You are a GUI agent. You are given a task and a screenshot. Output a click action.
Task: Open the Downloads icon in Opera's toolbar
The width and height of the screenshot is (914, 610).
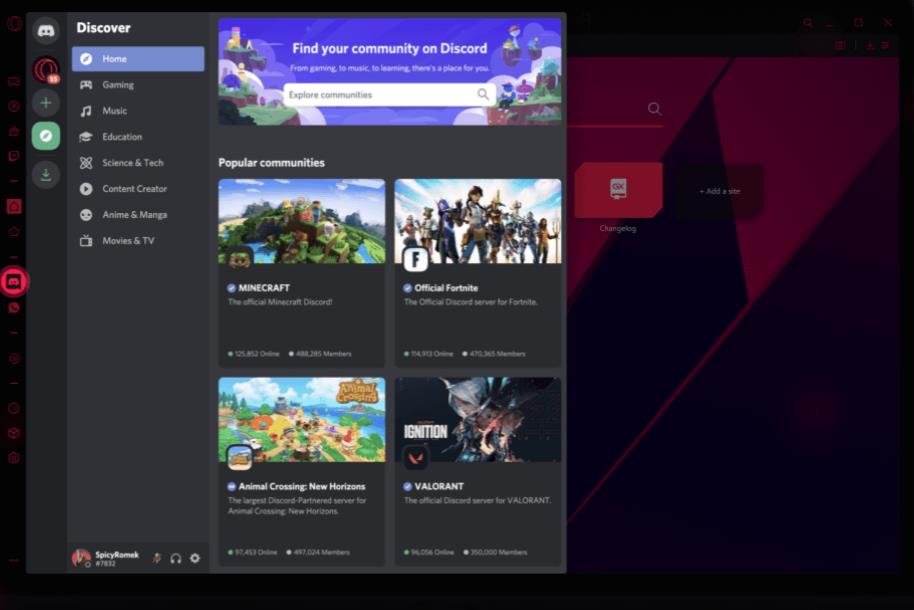(x=870, y=45)
